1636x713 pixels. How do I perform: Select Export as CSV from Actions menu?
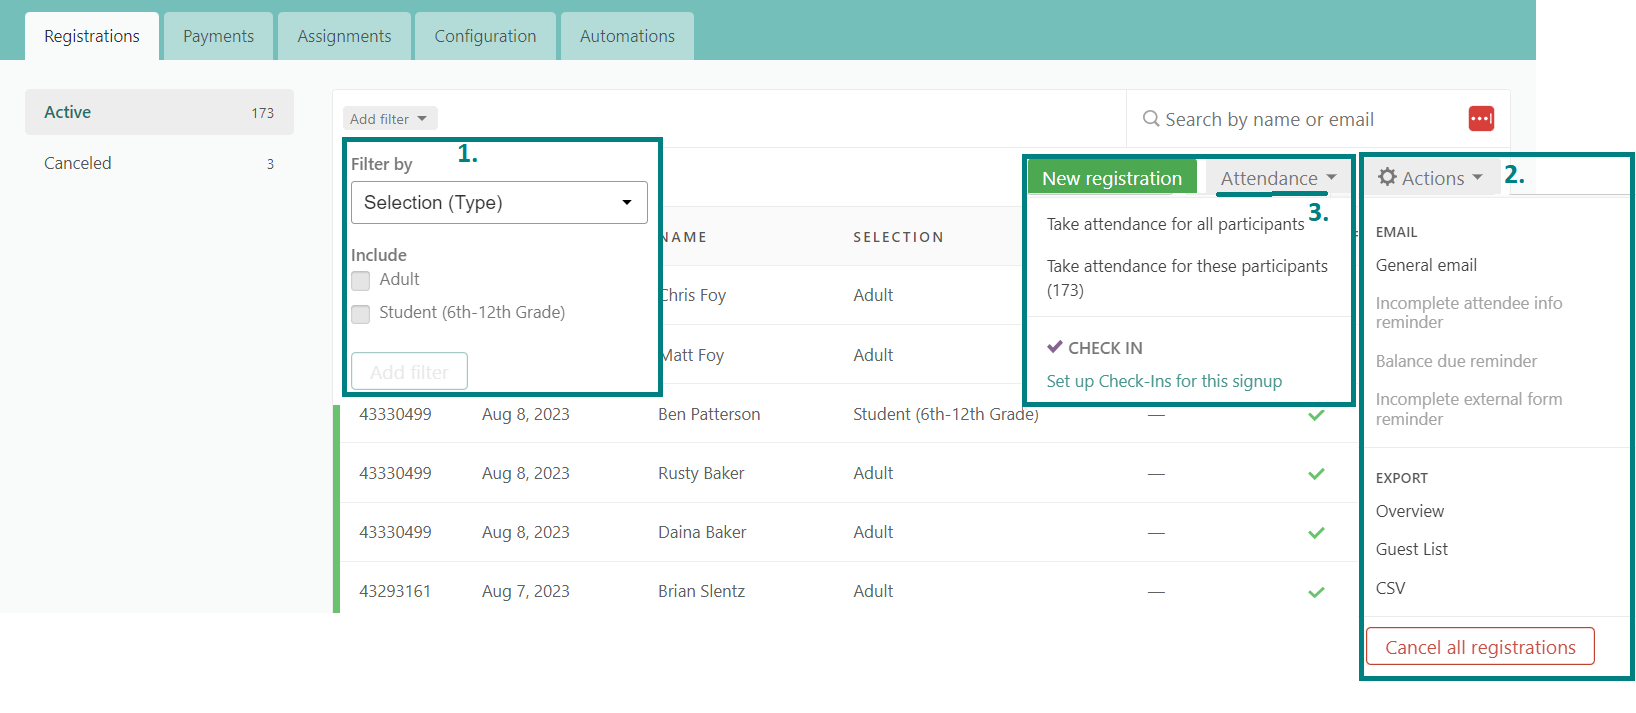(x=1390, y=588)
